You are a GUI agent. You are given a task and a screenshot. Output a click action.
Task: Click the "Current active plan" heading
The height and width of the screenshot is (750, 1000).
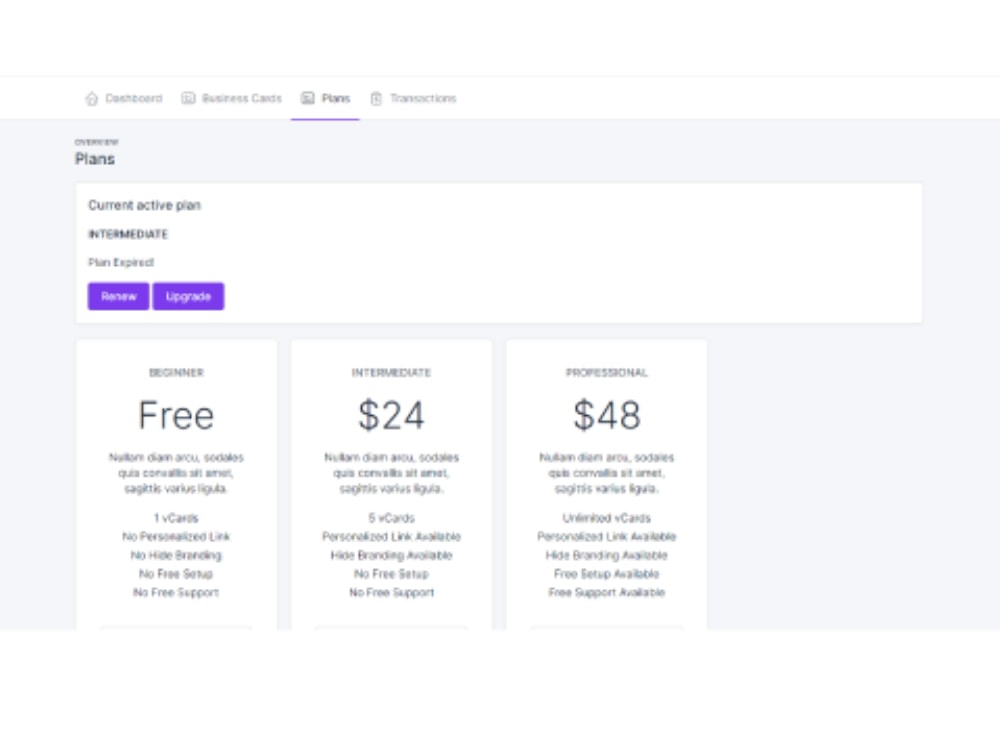(145, 205)
